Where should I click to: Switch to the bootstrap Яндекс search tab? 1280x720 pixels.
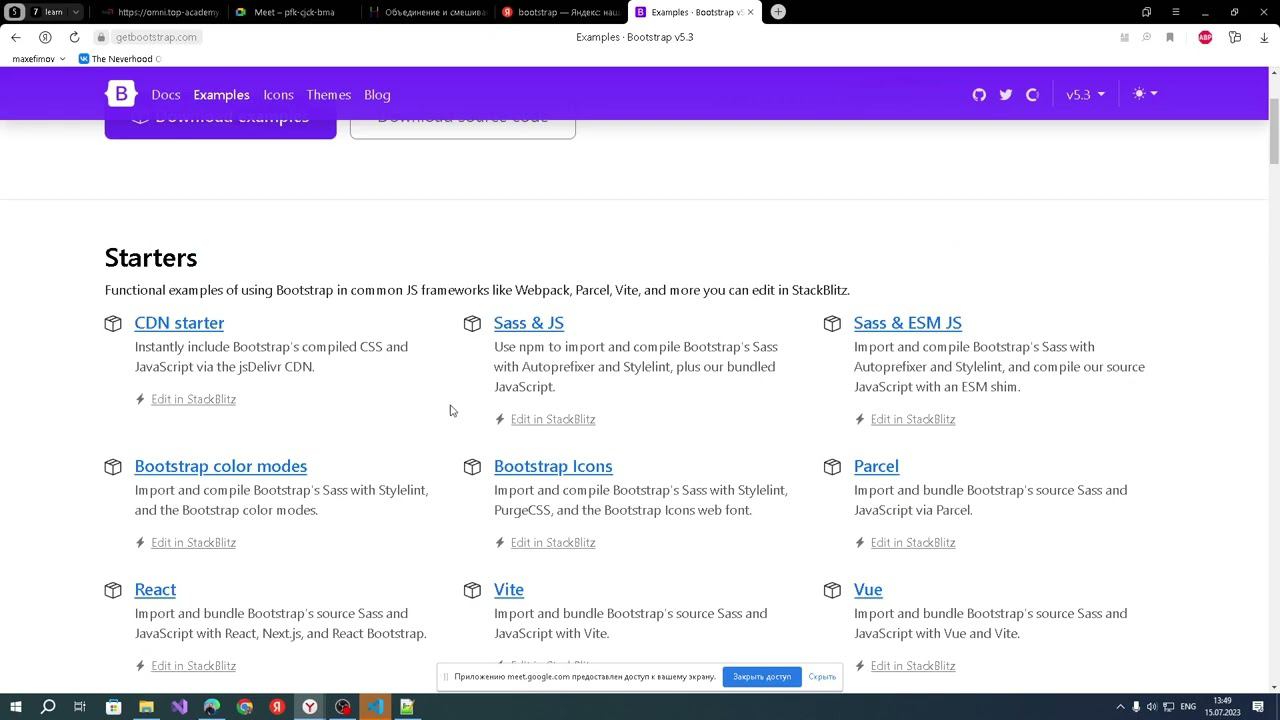pyautogui.click(x=560, y=12)
